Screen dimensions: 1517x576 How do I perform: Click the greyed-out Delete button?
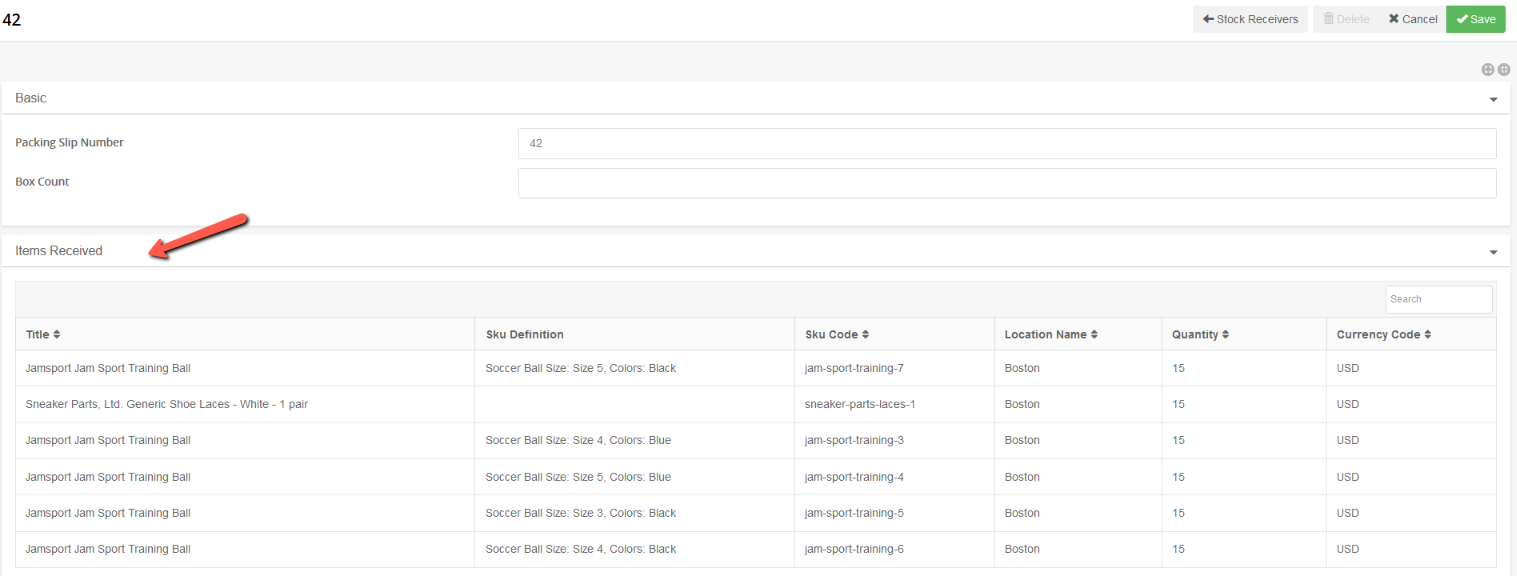pos(1346,19)
